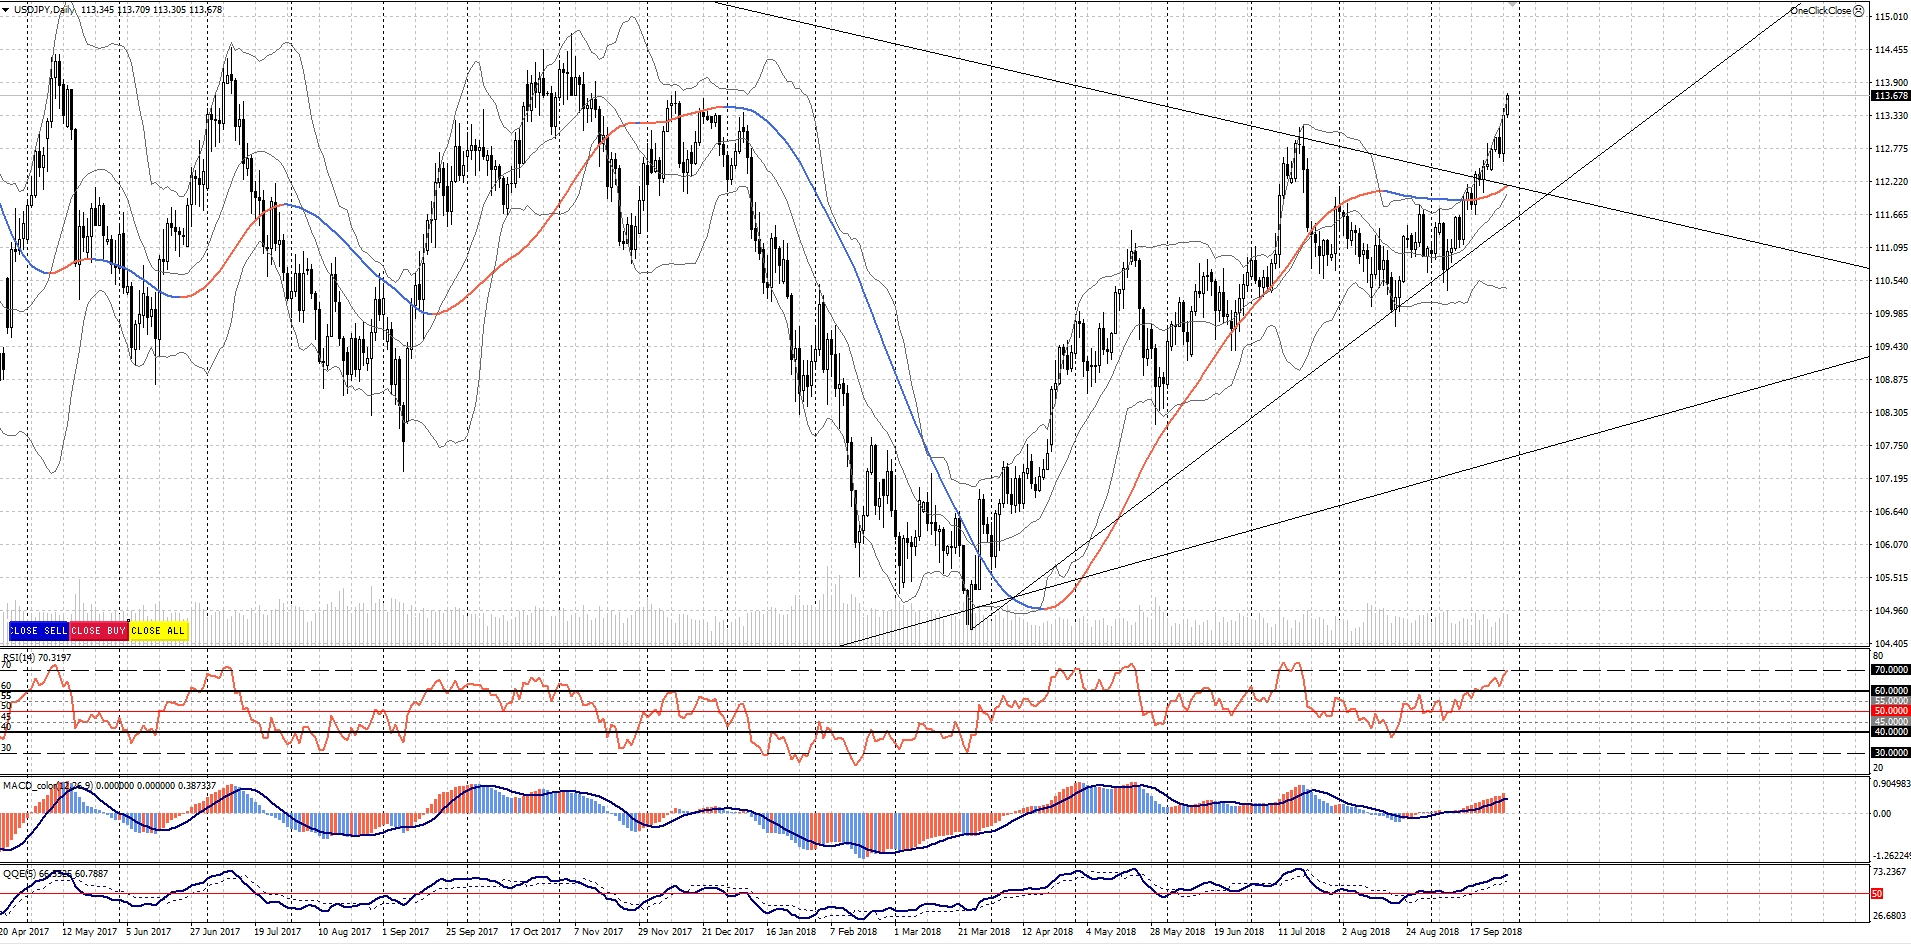Click the red QQE 50 level tag
Viewport: 1911px width, 944px height.
(1877, 893)
